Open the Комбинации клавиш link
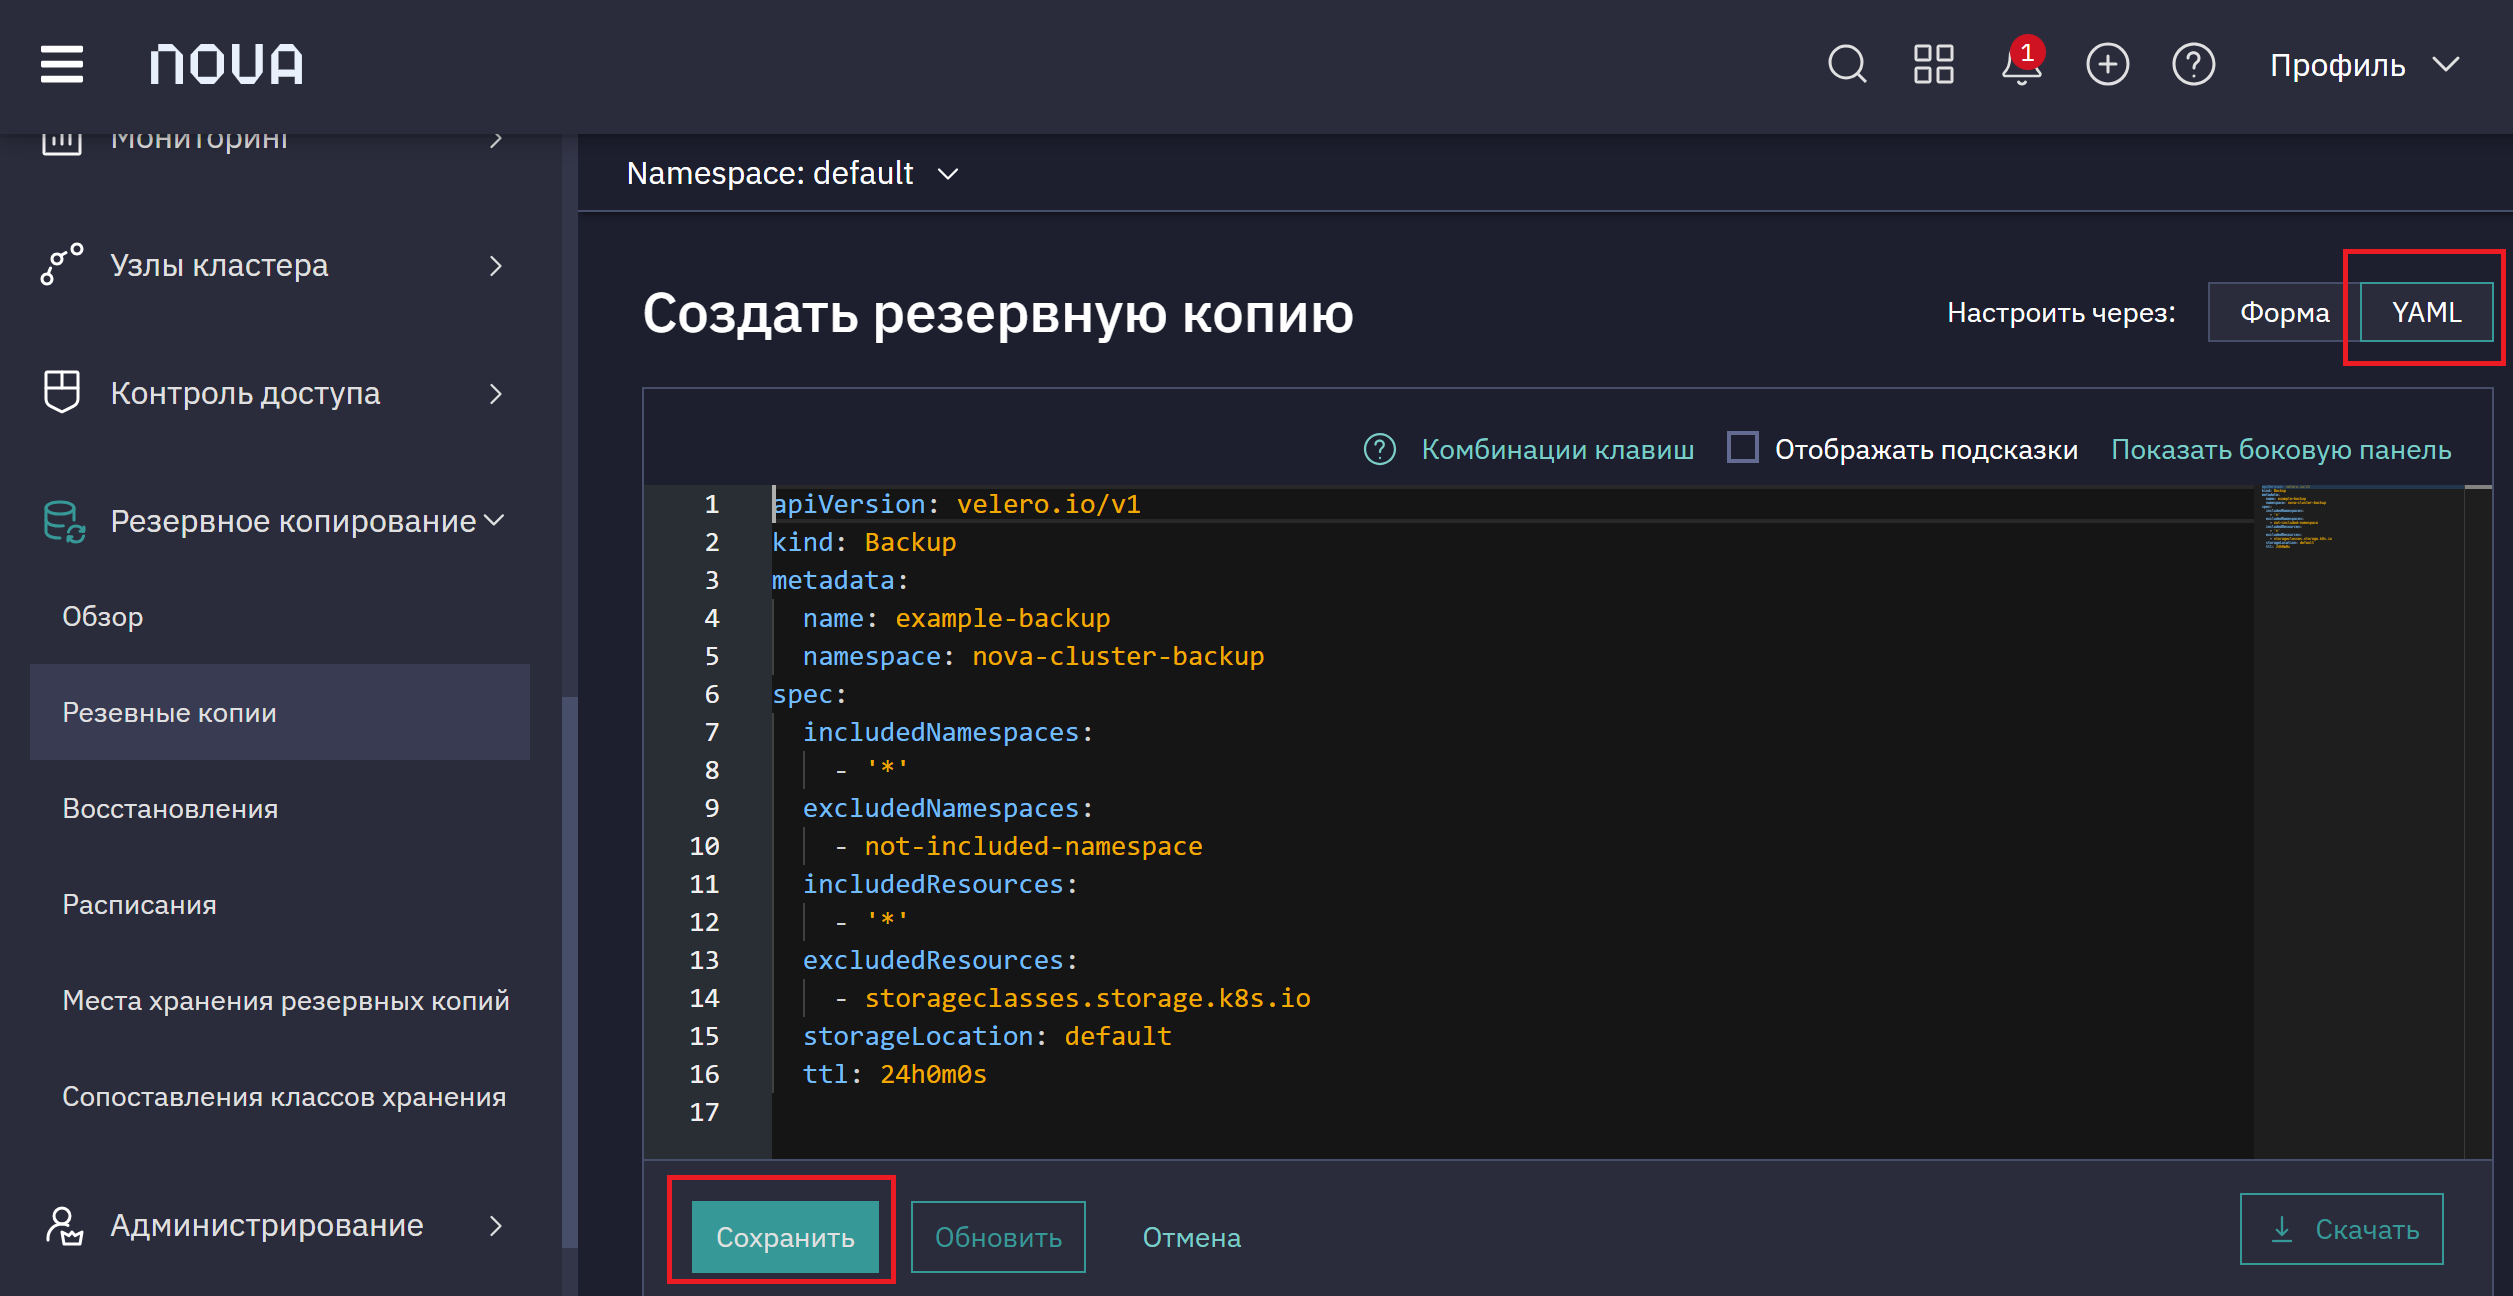This screenshot has height=1296, width=2513. click(1557, 449)
